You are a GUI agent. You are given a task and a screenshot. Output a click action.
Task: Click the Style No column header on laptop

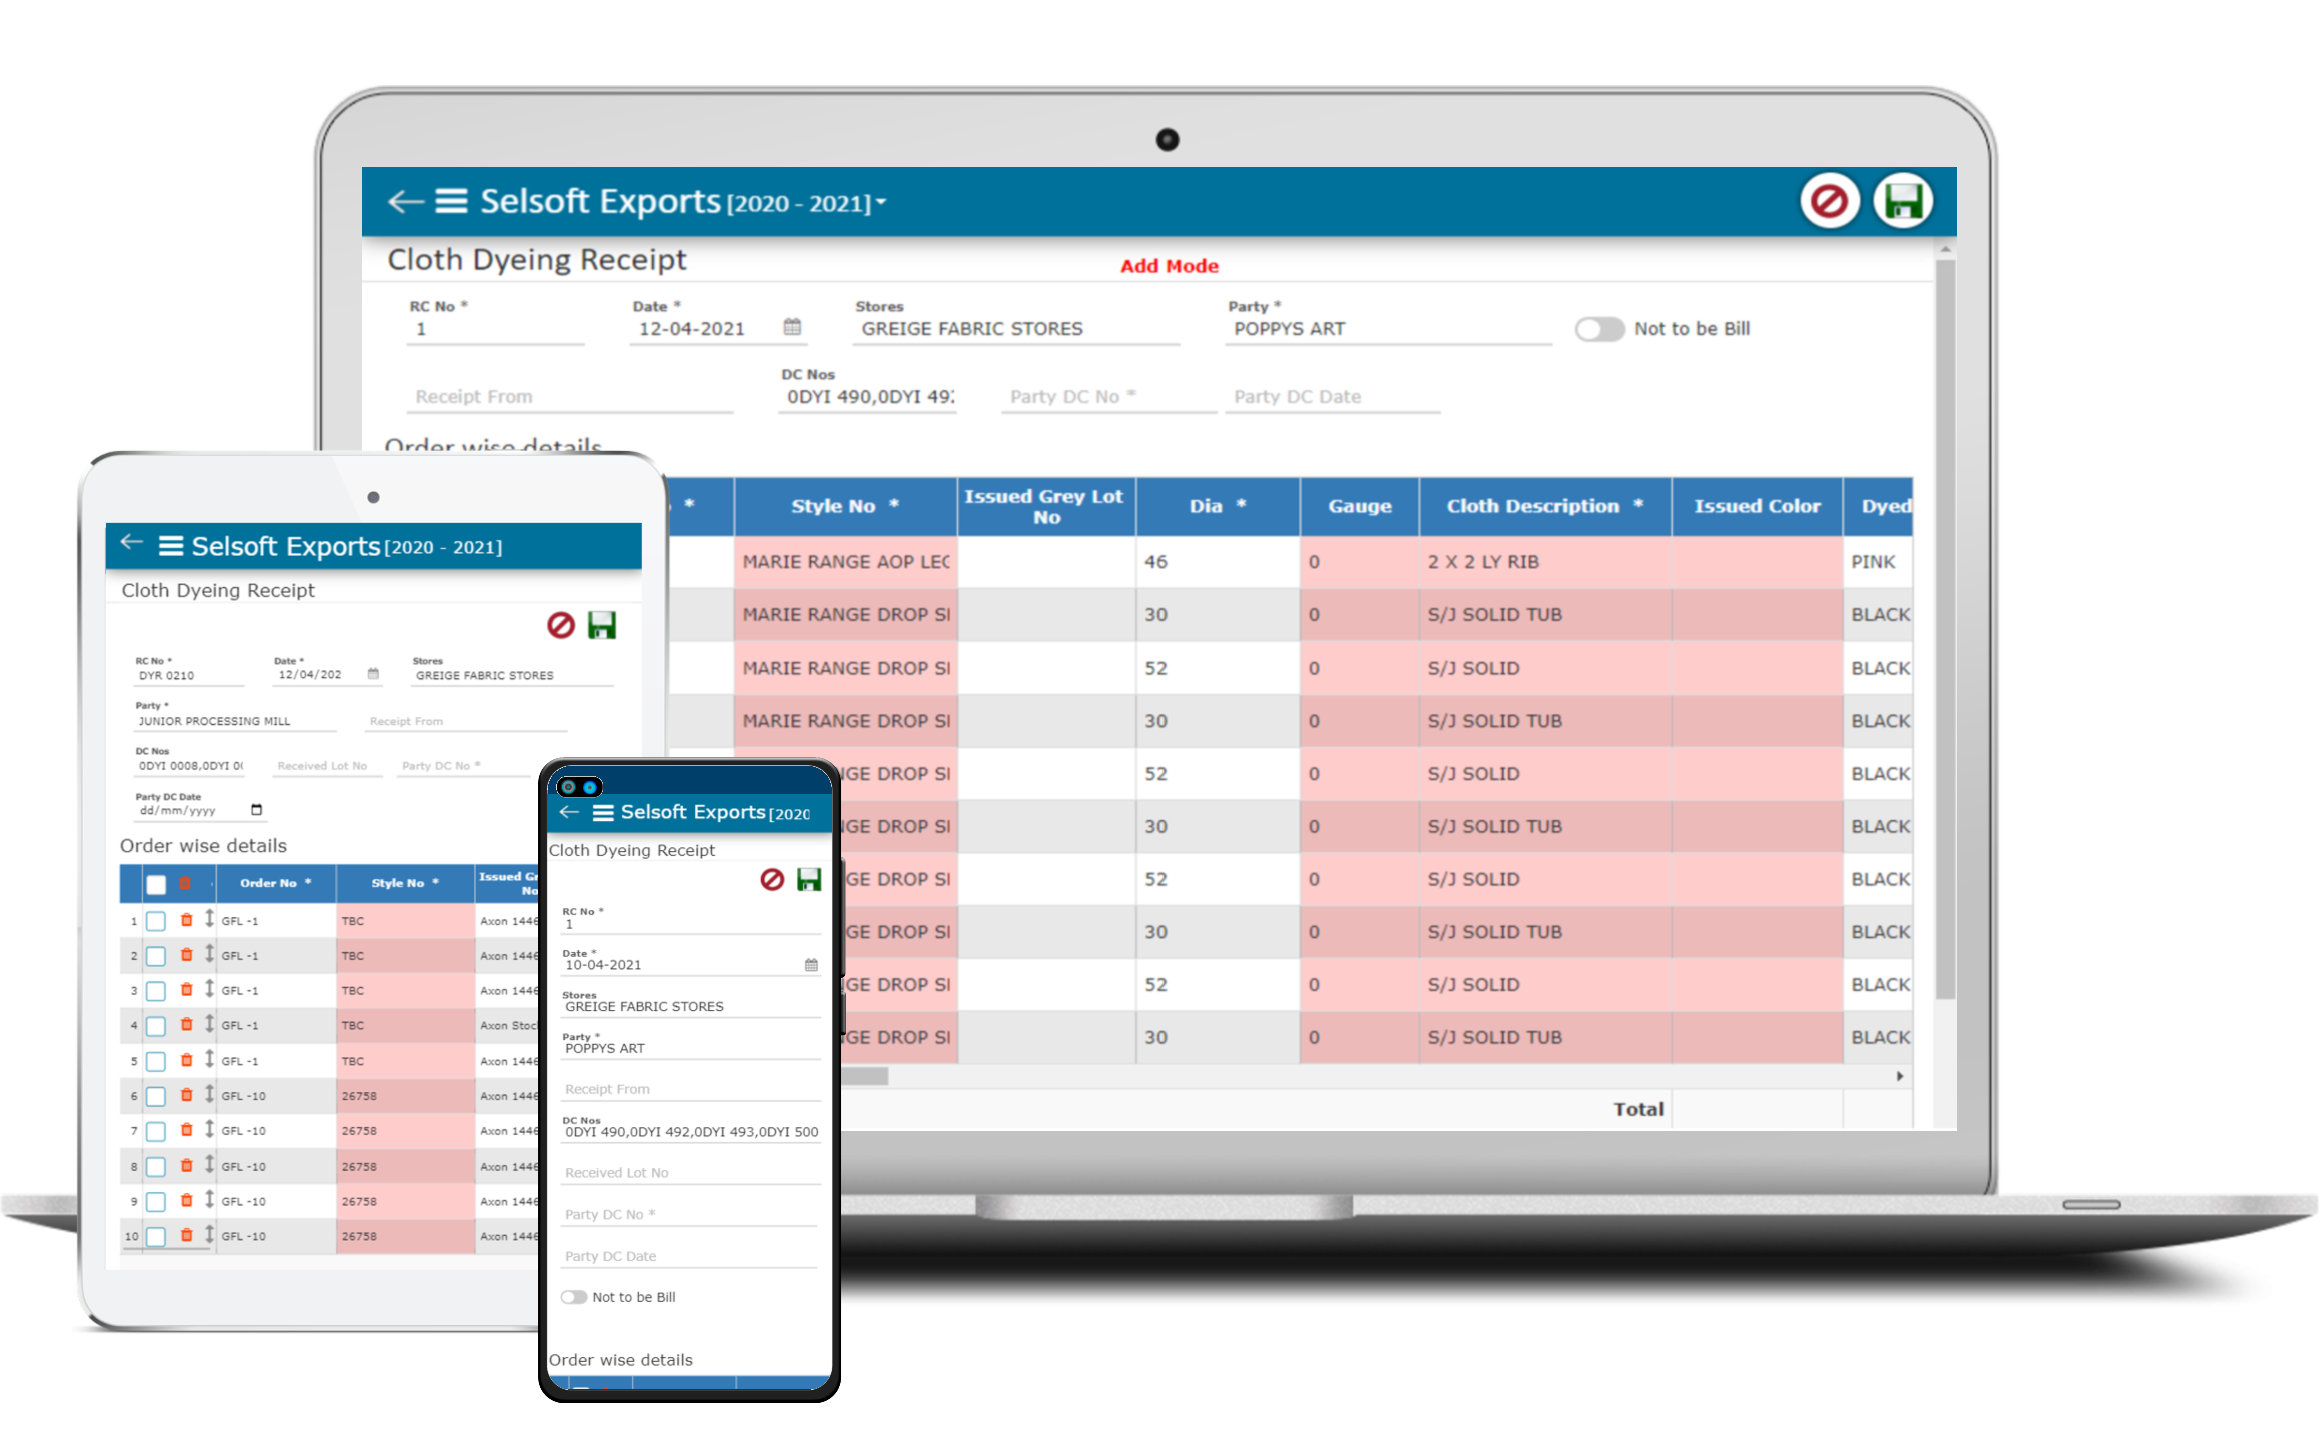click(x=846, y=506)
